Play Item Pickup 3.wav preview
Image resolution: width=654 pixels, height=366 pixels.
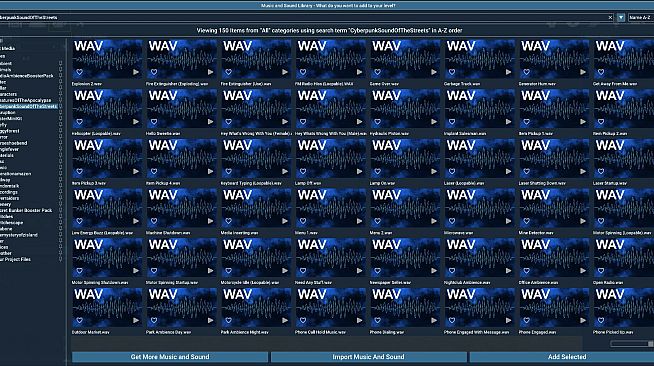(136, 171)
